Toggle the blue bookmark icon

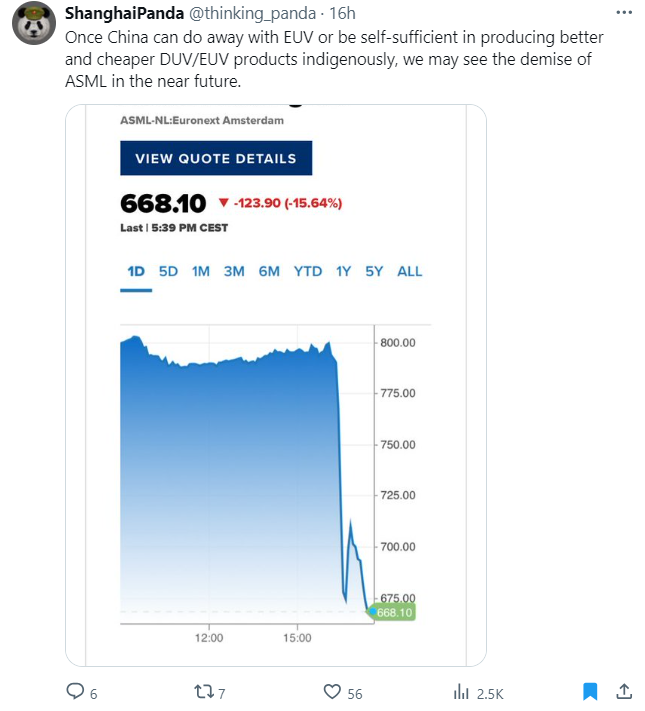[x=590, y=692]
